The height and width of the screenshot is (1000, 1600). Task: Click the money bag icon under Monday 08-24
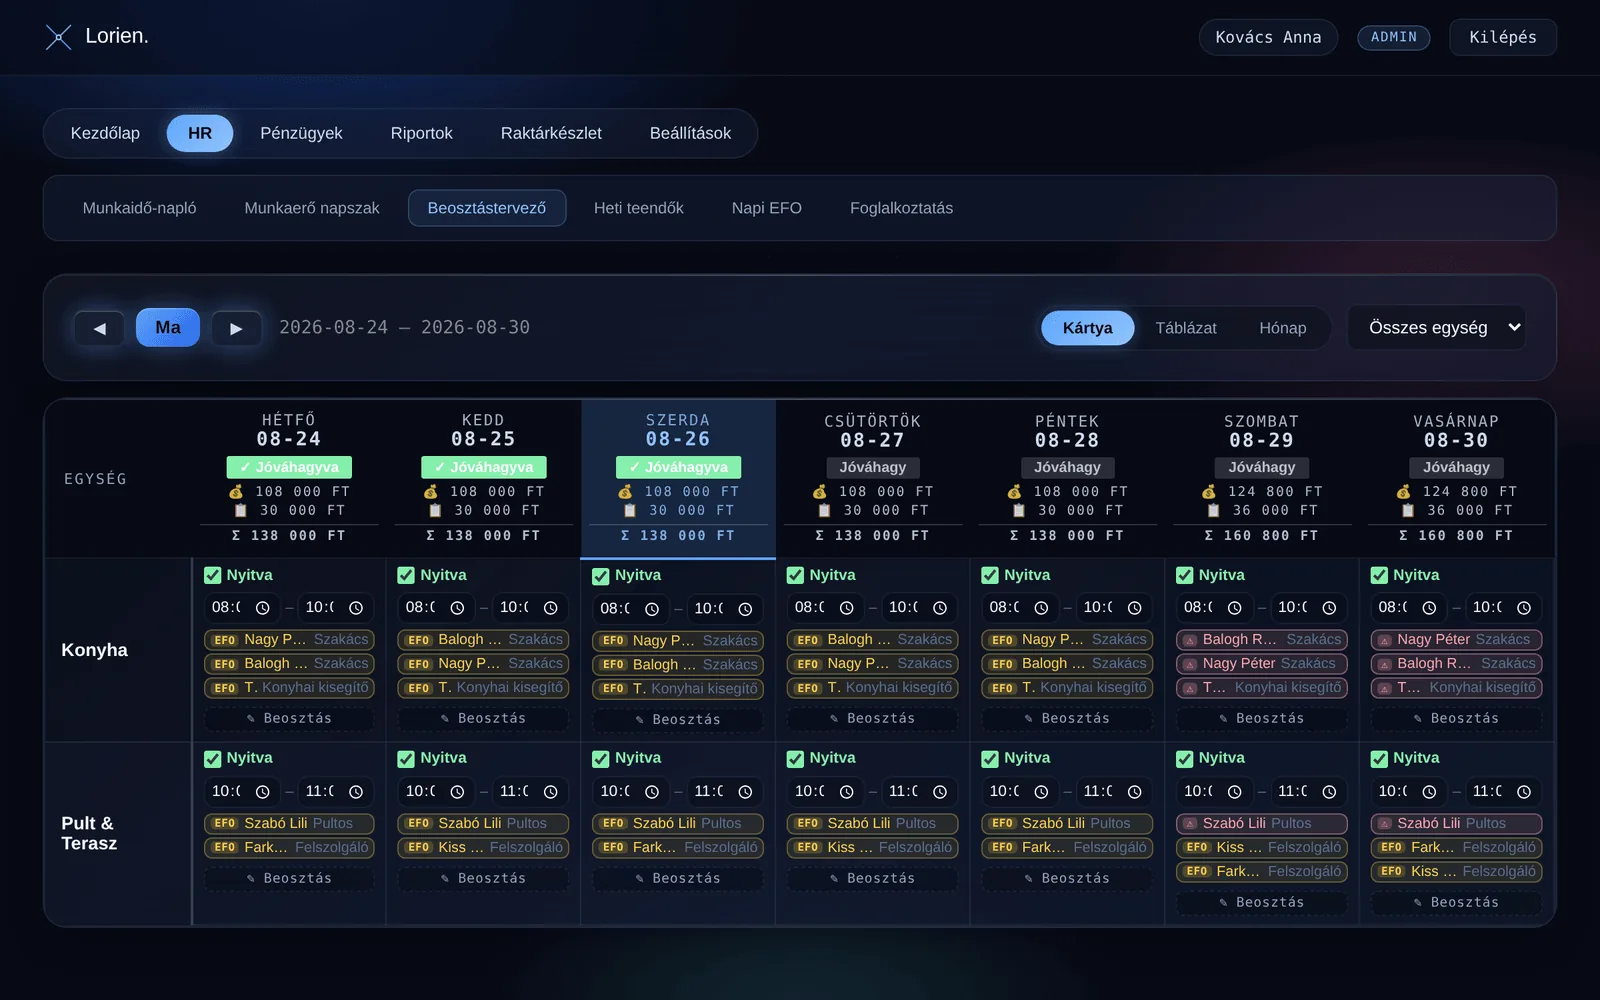236,492
